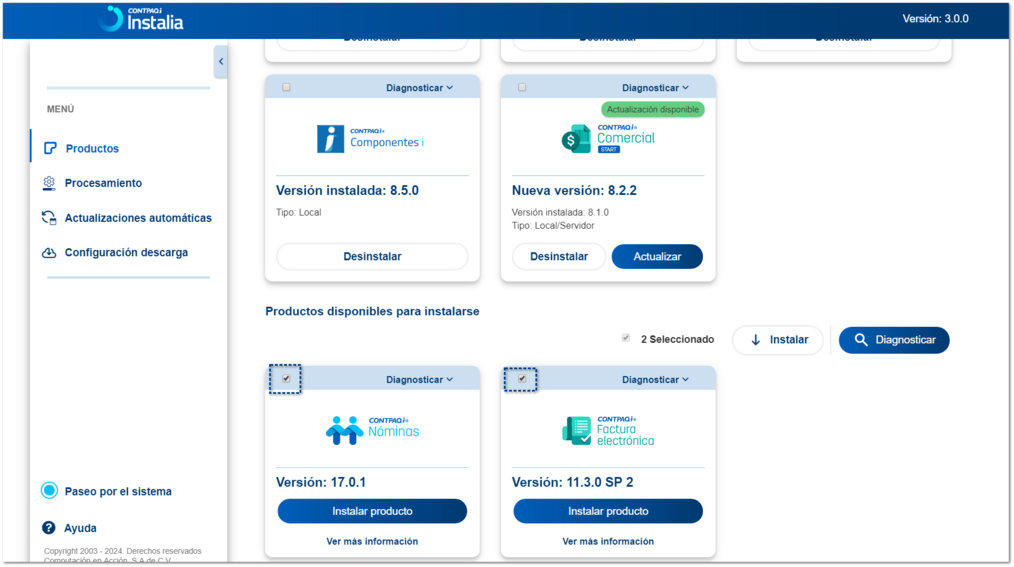Click 'Productos disponibles para instalarse' heading
The height and width of the screenshot is (567, 1014).
372,312
